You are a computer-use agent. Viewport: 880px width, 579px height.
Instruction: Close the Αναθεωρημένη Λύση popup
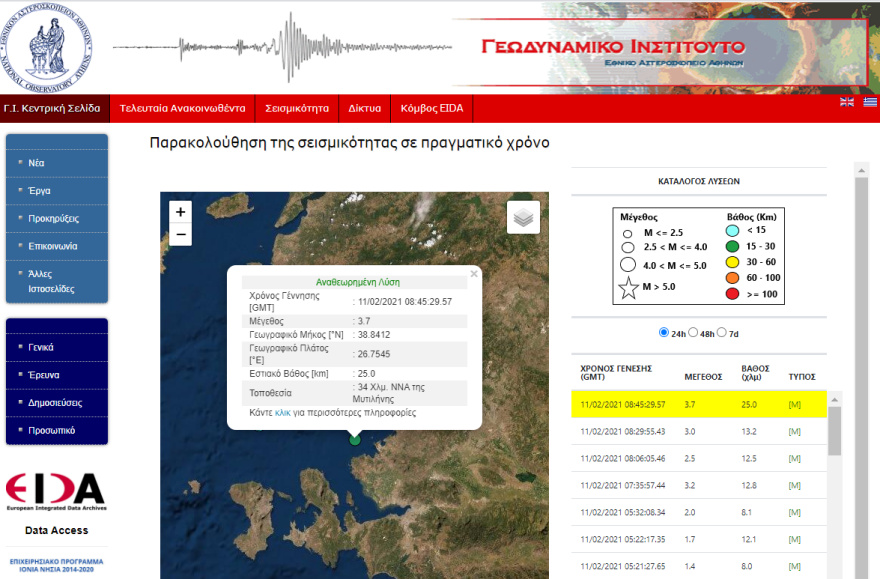(x=474, y=273)
